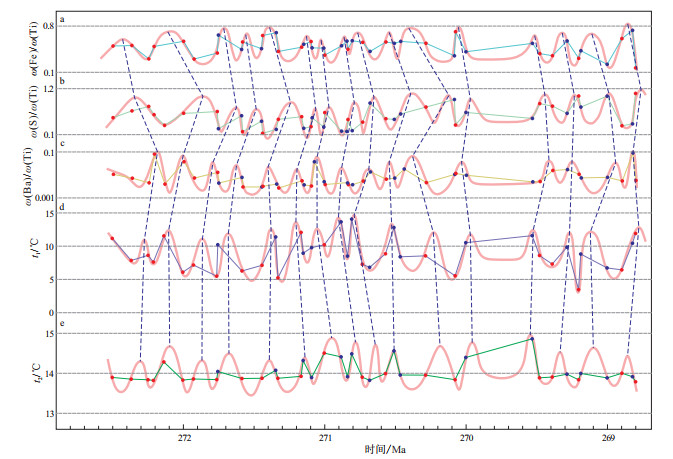Screen dimensions: 673x459
Task: Click the panel label "e"
Action: 62,323
